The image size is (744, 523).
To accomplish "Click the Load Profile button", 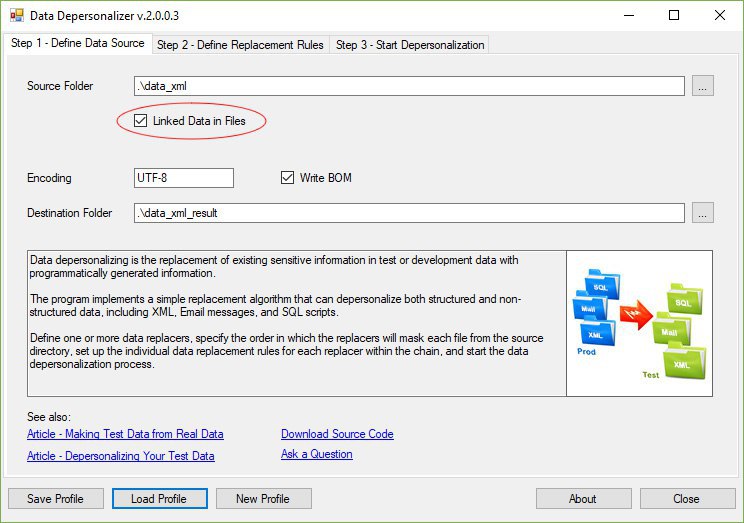I will 159,498.
